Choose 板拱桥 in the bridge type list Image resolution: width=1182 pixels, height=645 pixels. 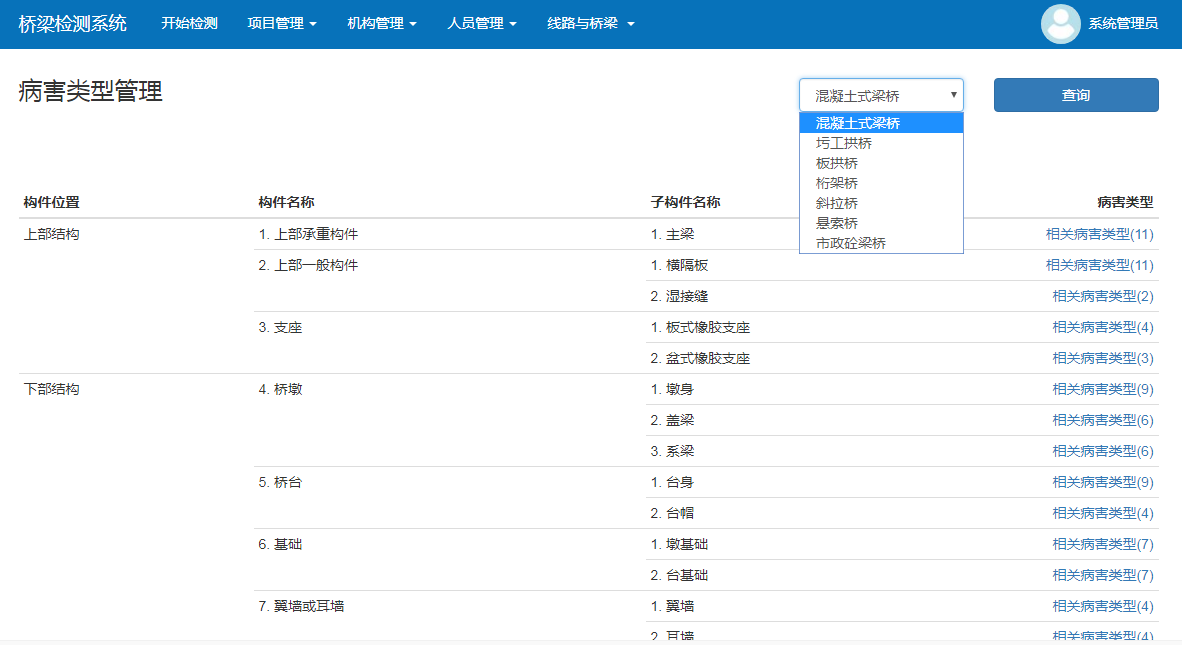[x=837, y=163]
